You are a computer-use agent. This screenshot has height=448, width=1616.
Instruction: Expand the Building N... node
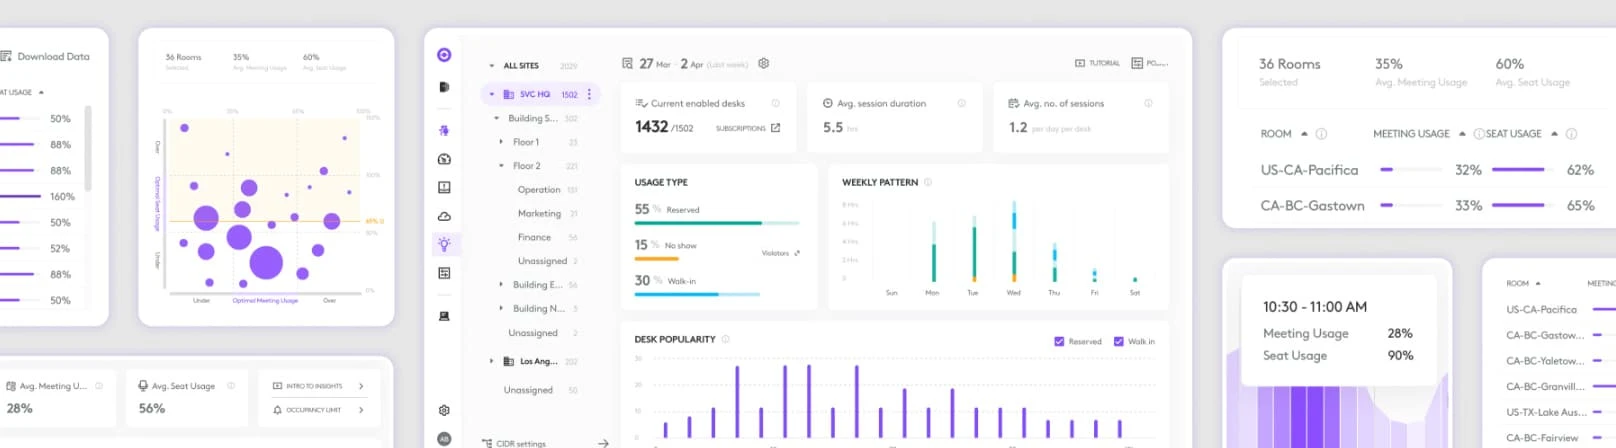502,309
